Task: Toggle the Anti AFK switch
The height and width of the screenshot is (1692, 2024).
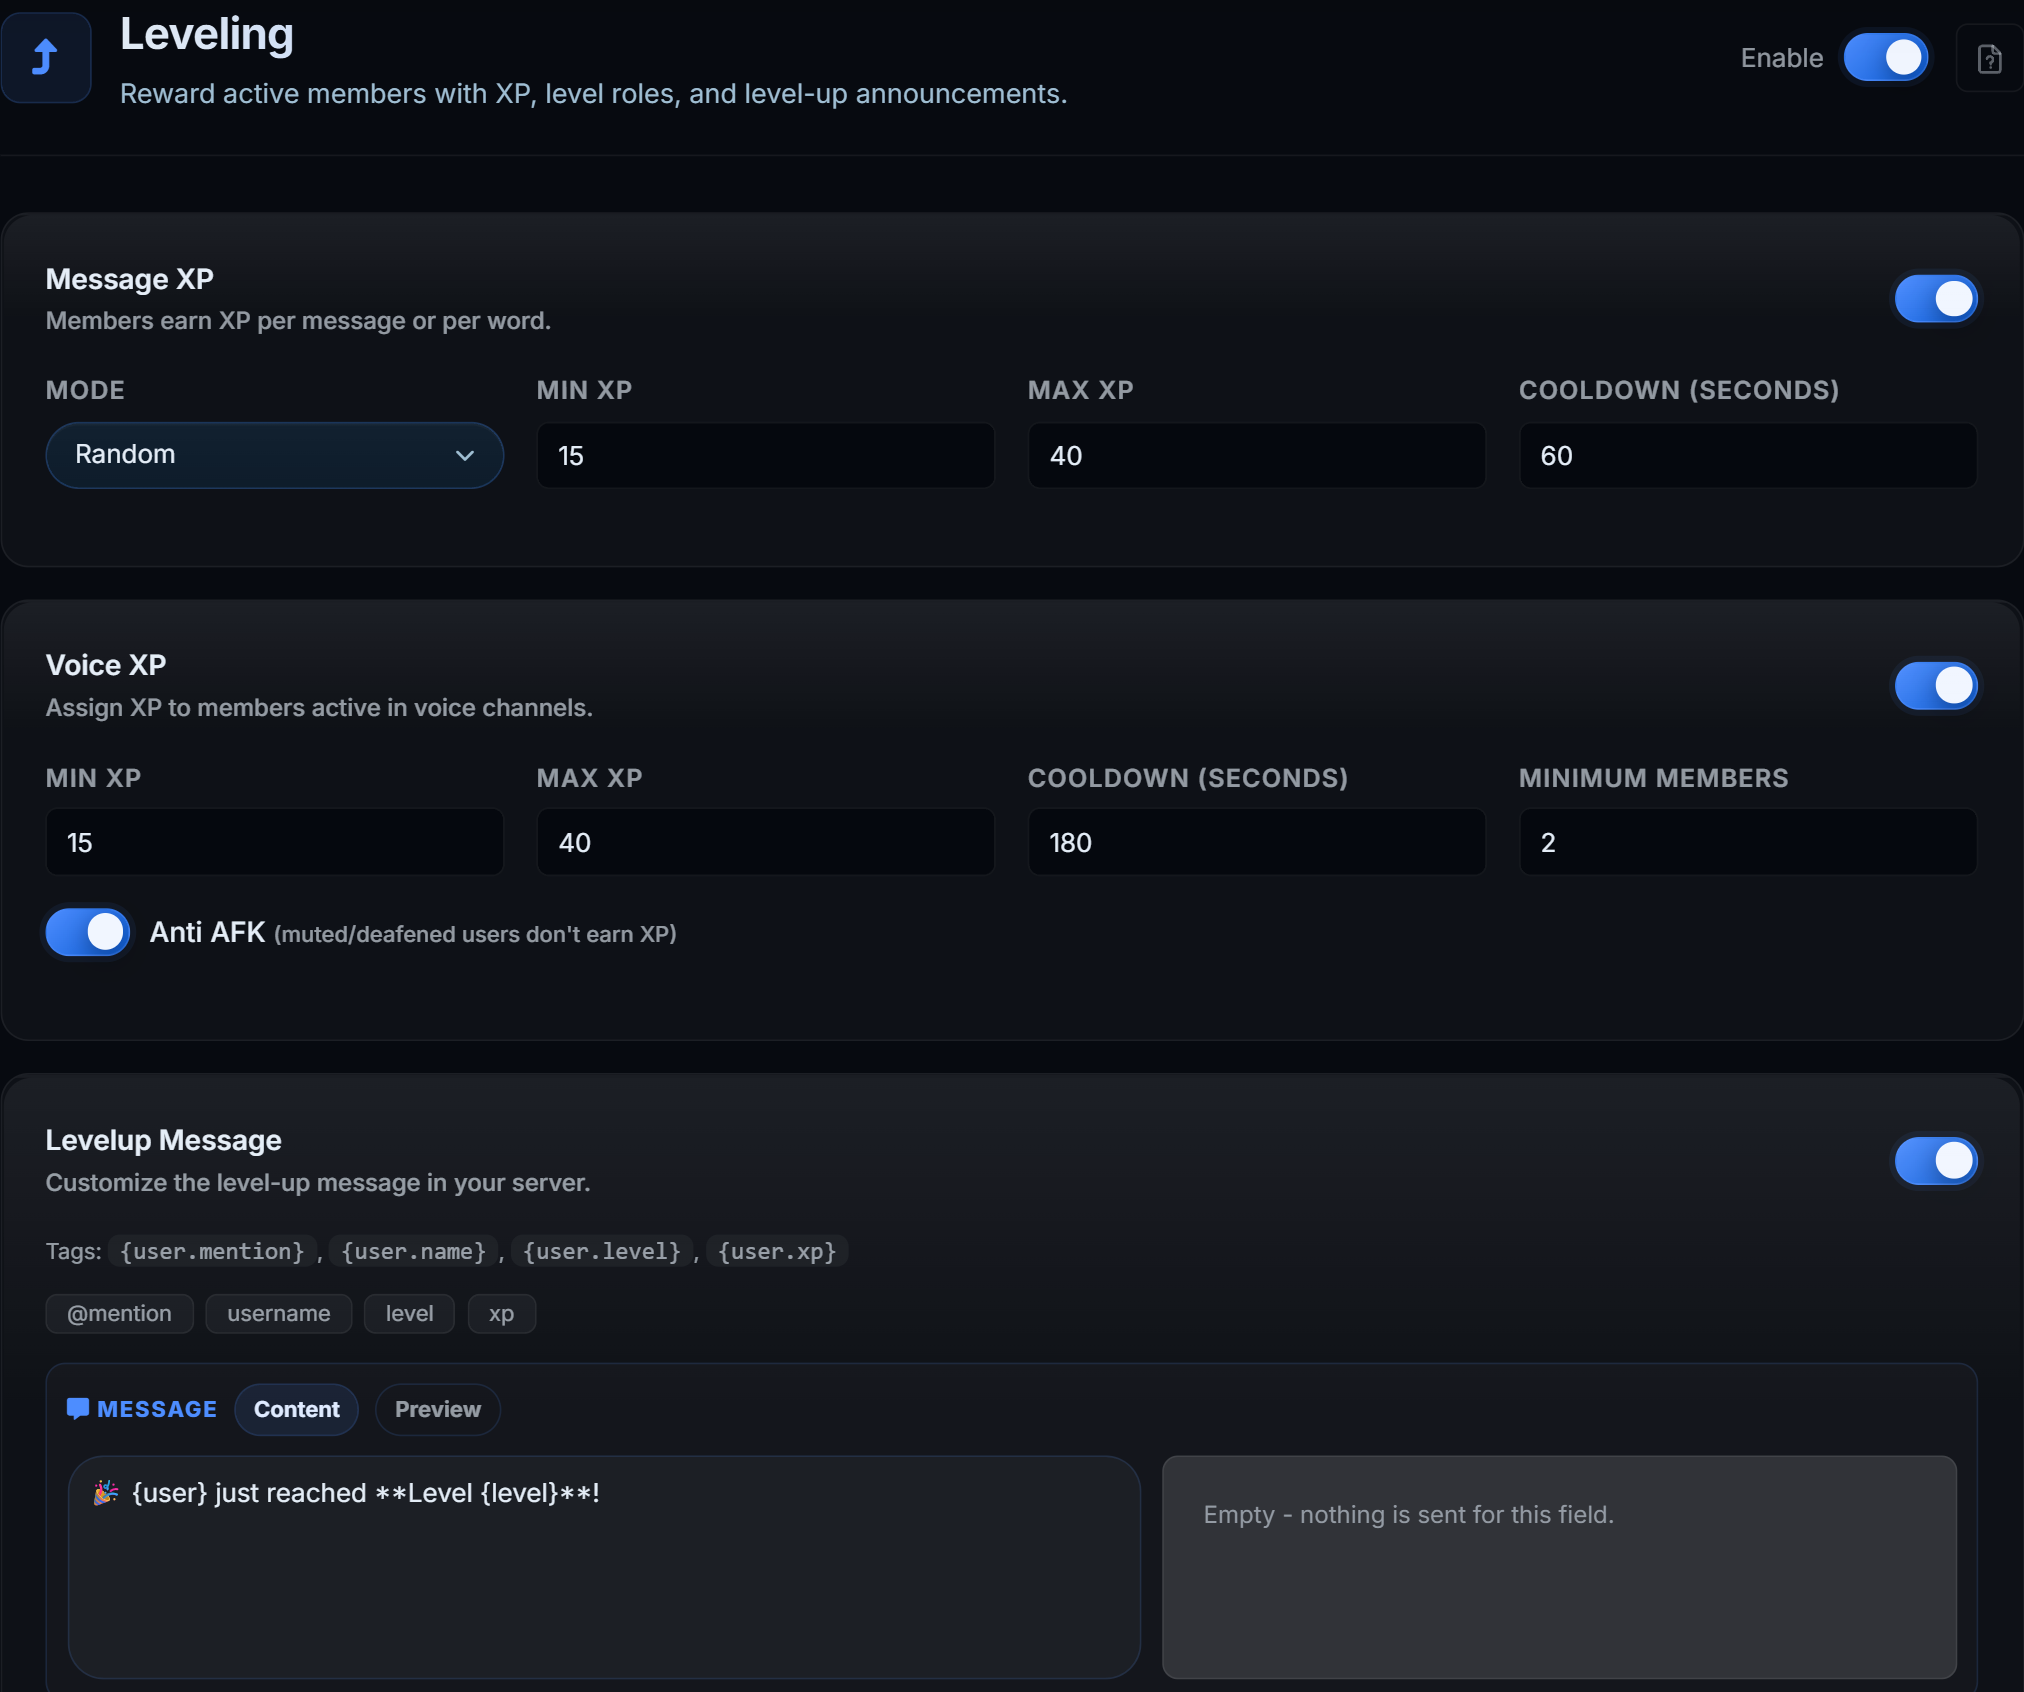Action: 88,932
